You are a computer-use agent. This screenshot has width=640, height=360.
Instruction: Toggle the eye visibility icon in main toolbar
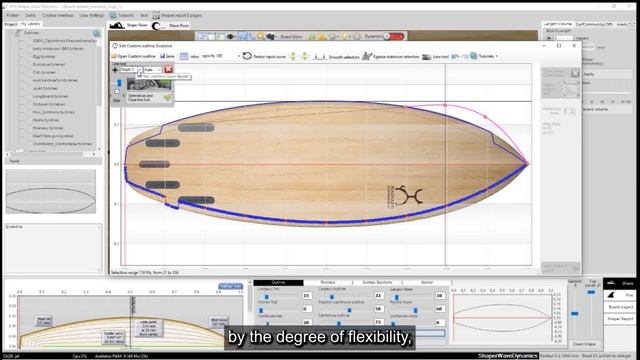click(x=230, y=36)
